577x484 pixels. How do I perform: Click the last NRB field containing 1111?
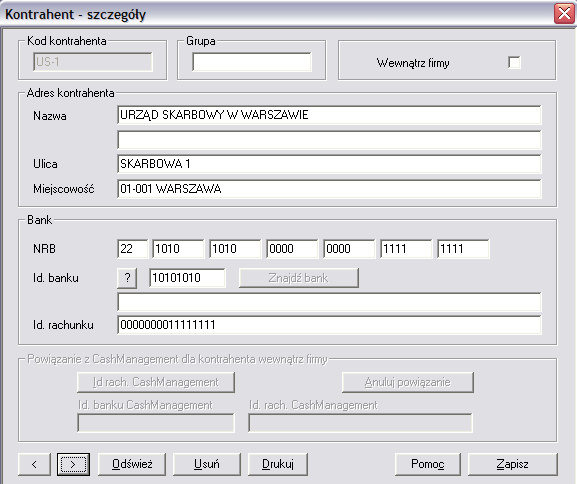[x=463, y=249]
